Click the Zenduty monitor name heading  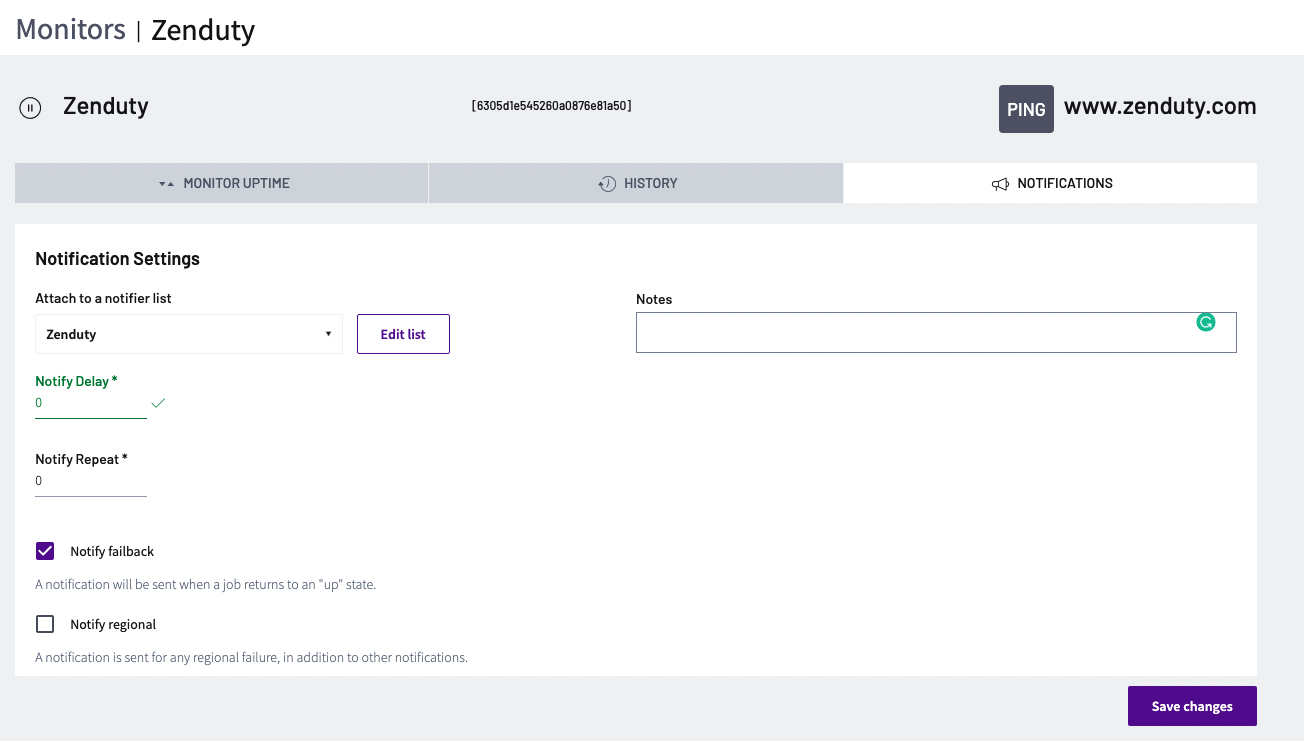tap(106, 105)
